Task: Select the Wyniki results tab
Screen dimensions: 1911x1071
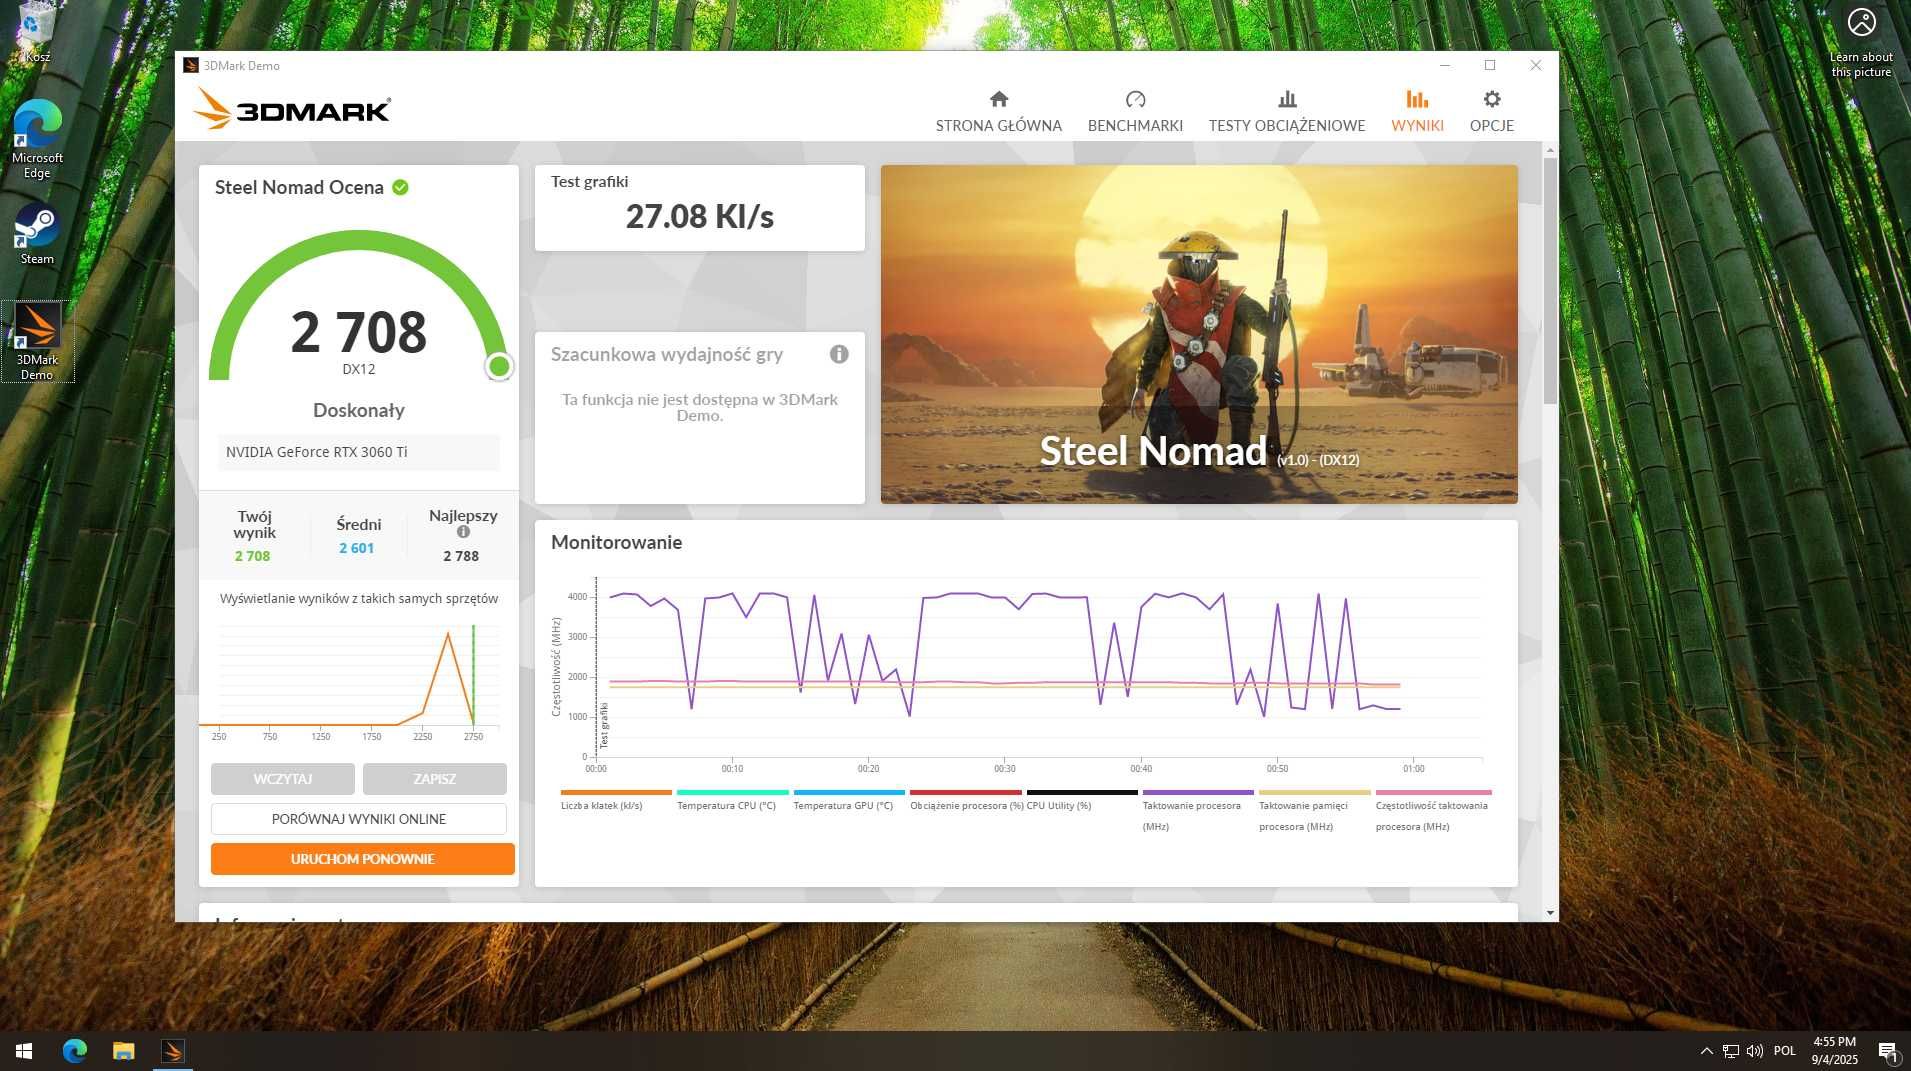Action: pos(1417,111)
